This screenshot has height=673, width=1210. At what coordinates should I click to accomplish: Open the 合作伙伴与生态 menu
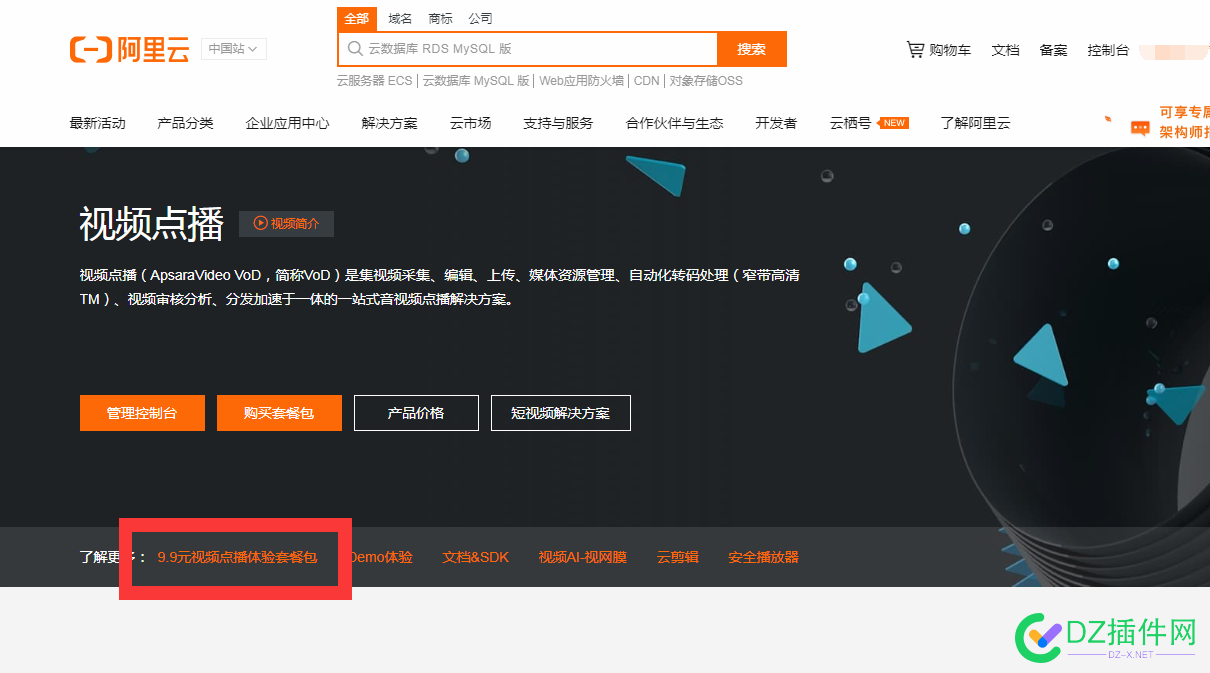(674, 123)
